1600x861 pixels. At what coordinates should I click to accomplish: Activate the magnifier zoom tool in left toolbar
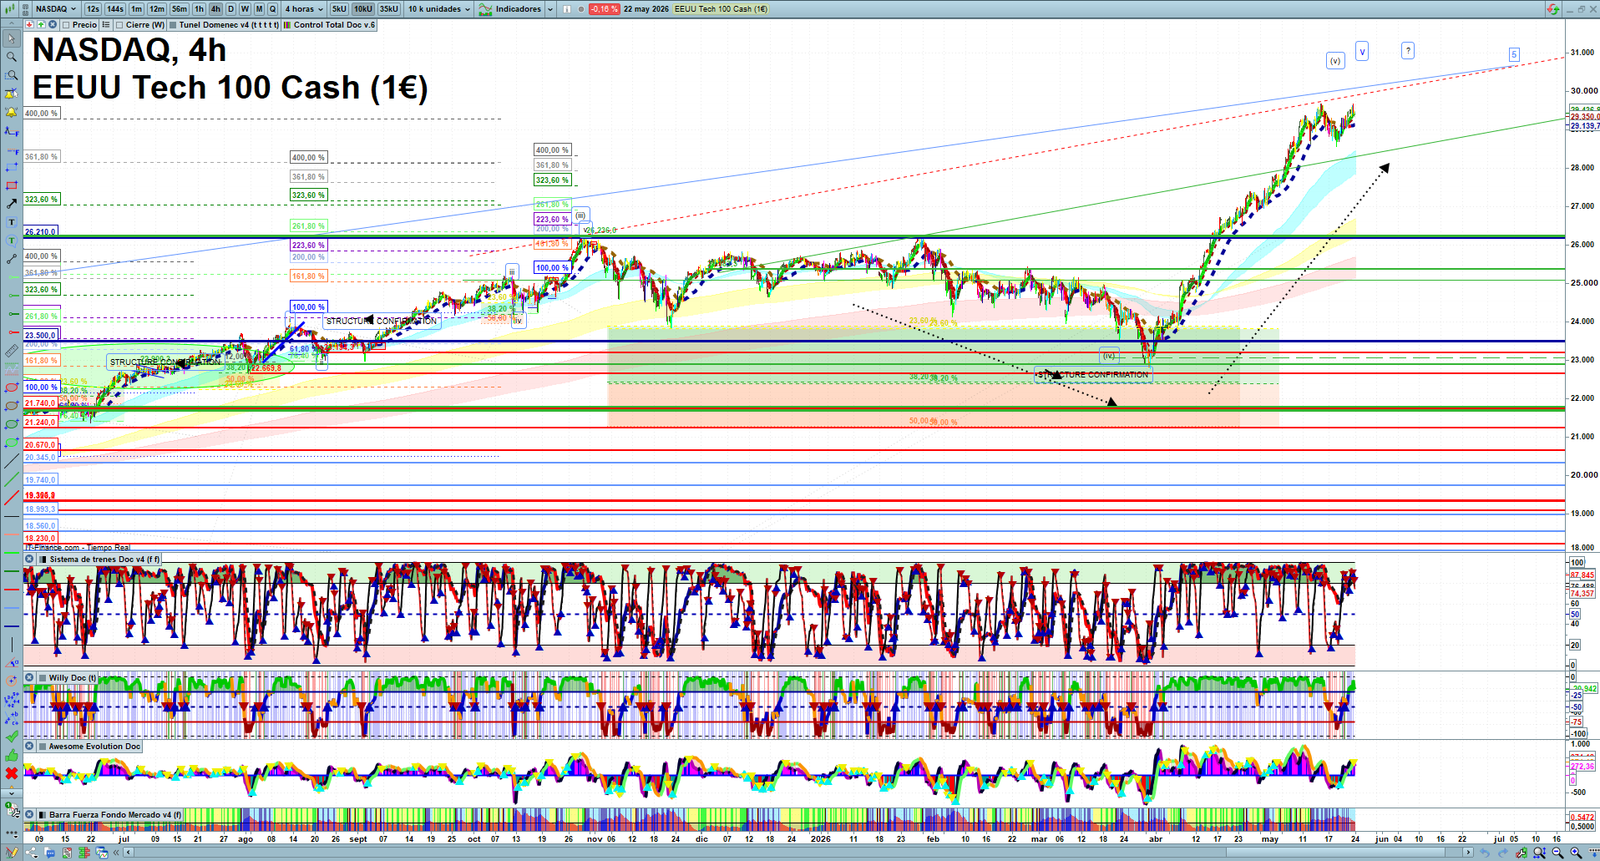[11, 57]
